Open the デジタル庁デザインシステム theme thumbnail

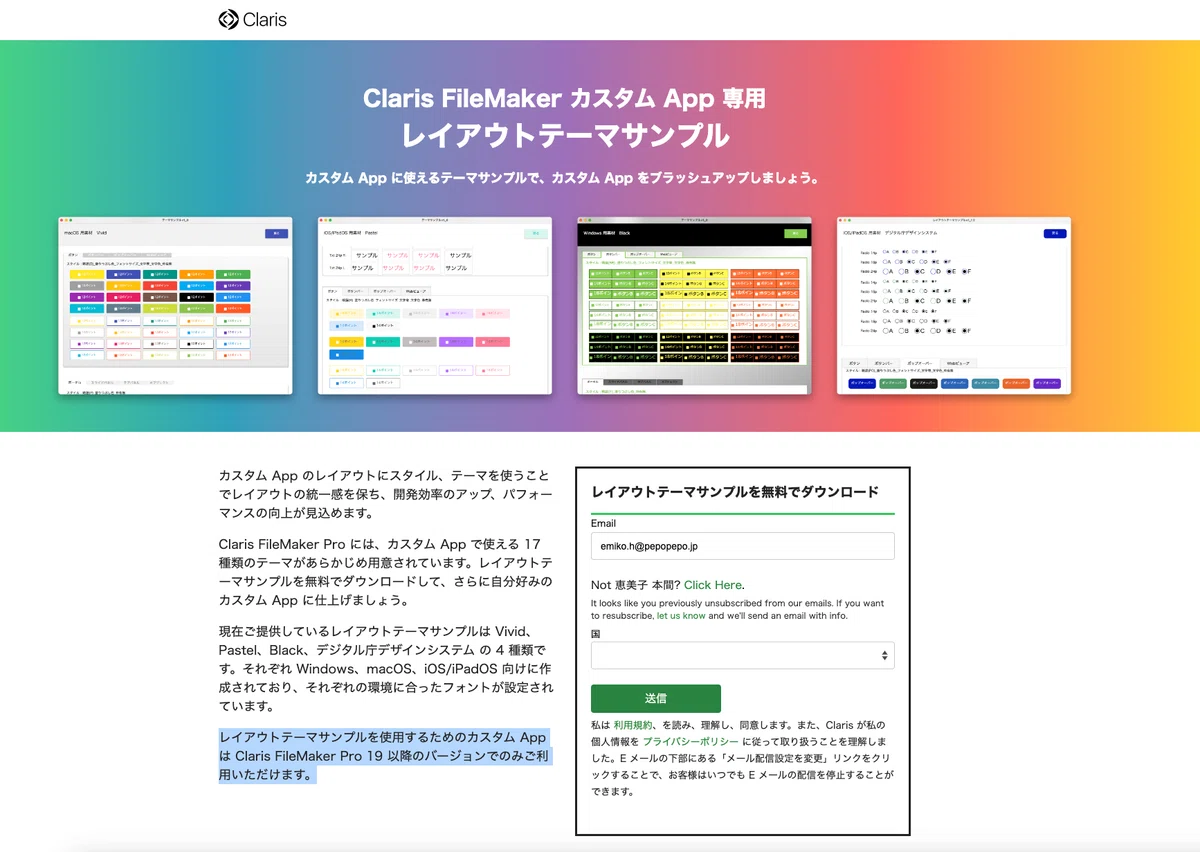pos(954,305)
